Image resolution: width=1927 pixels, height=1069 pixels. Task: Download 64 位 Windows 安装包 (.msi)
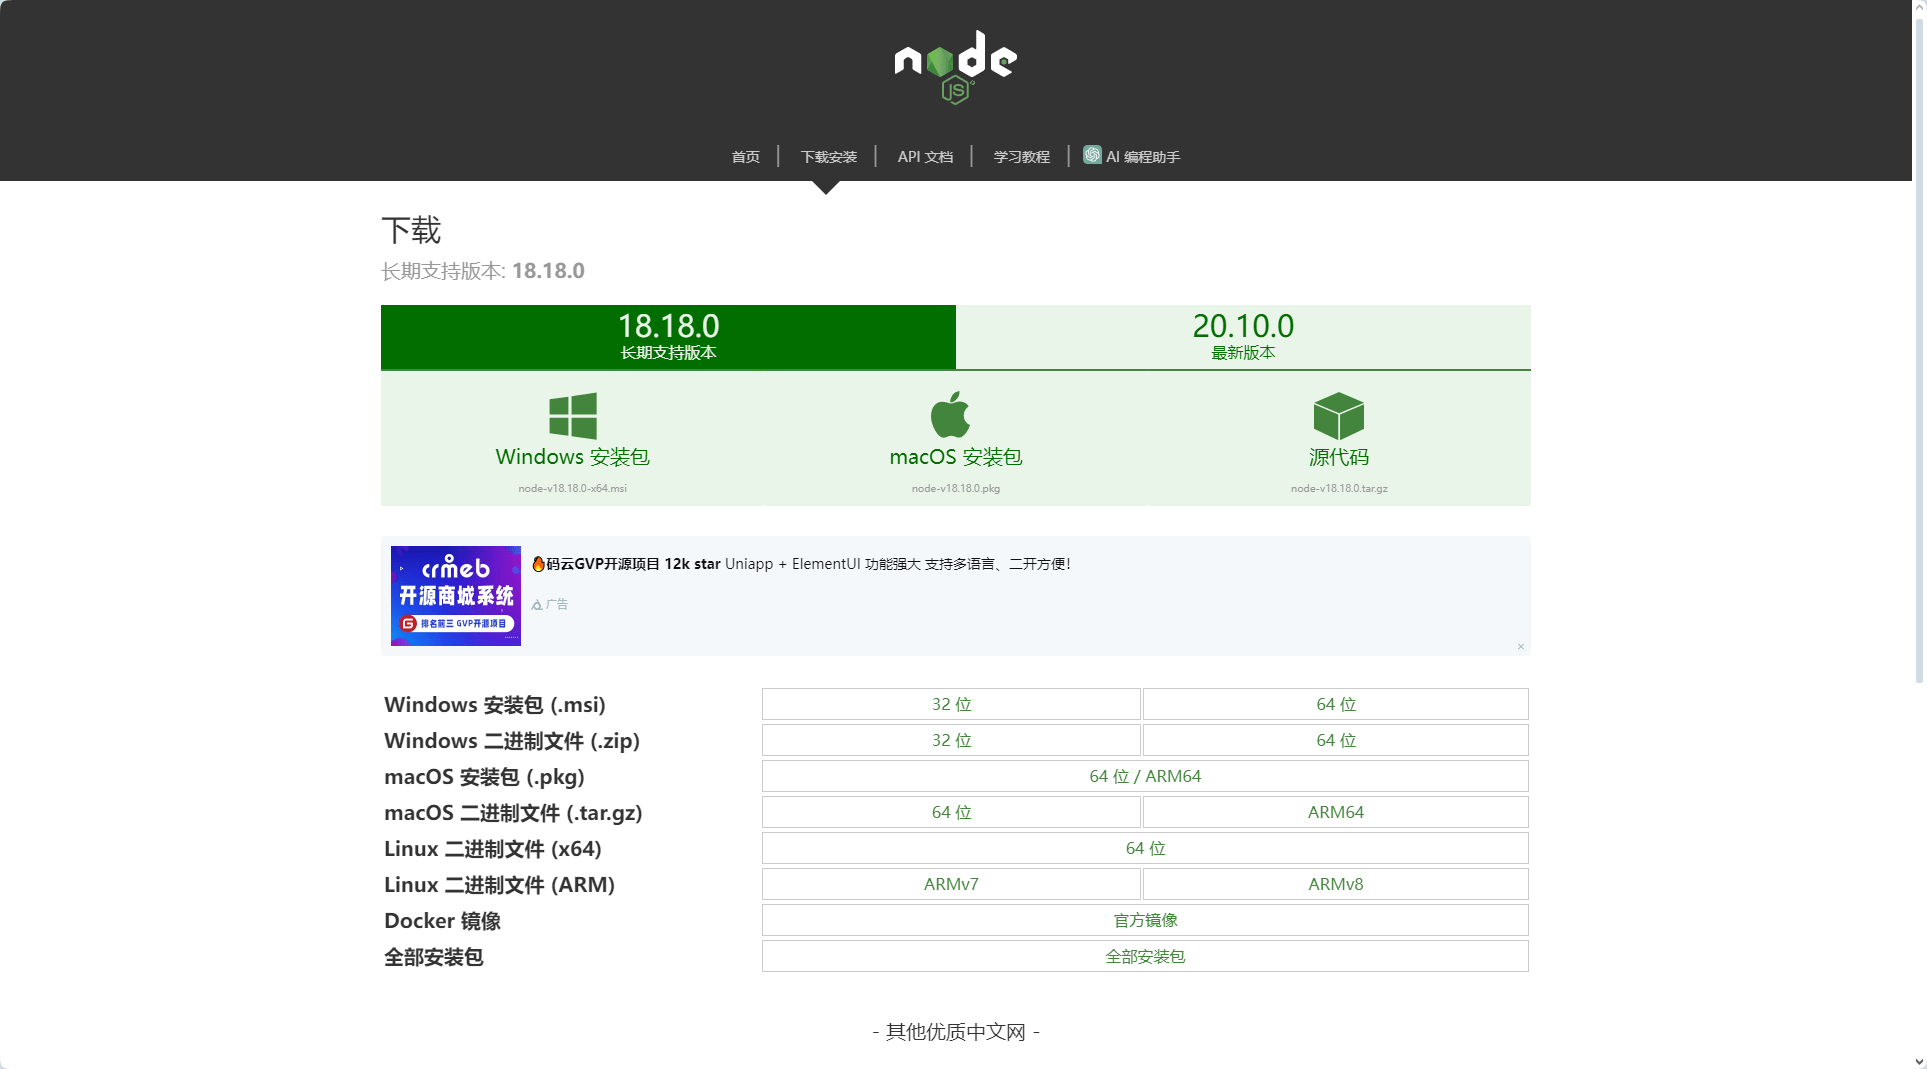pos(1336,704)
